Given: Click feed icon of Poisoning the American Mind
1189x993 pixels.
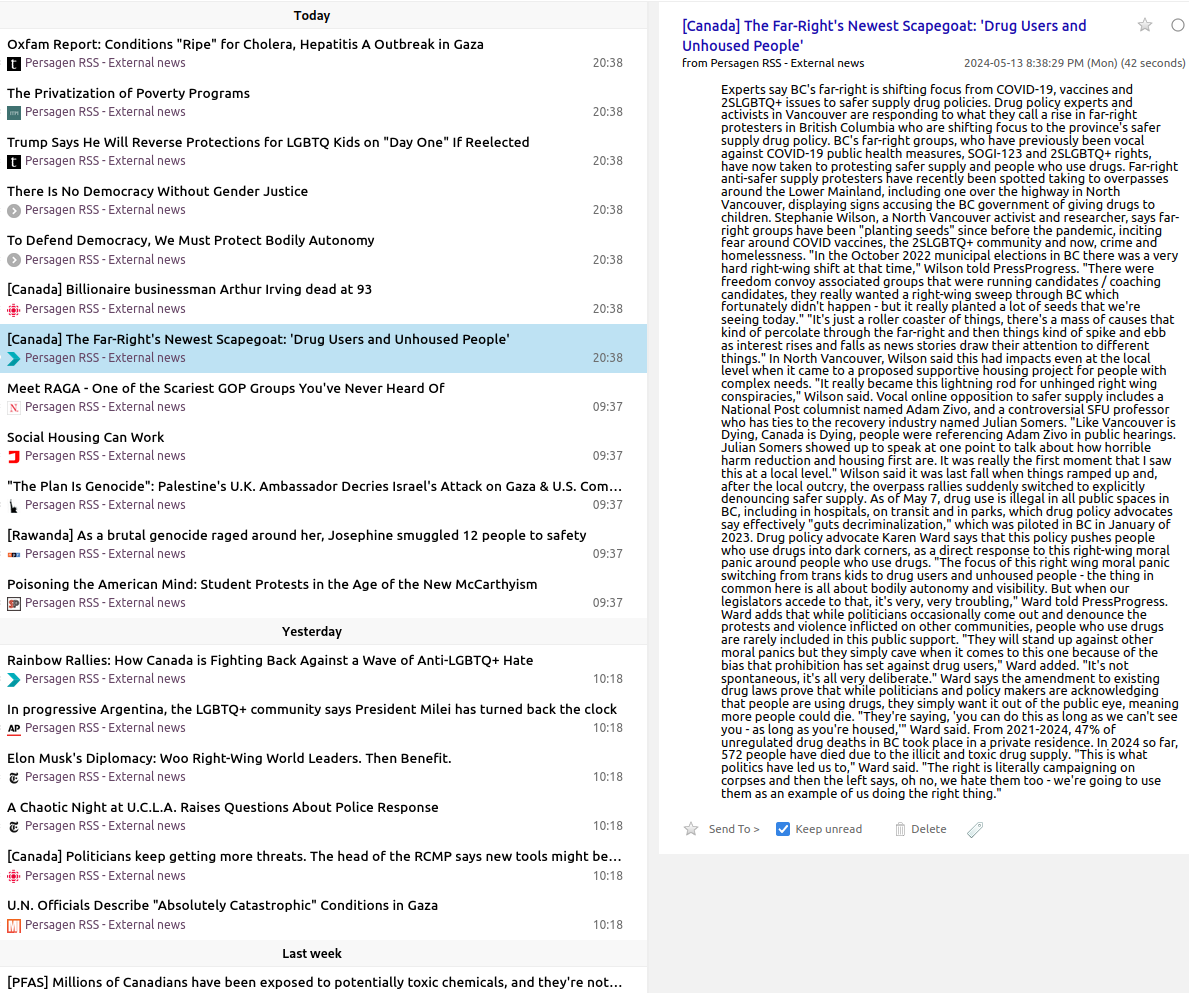Looking at the screenshot, I should (14, 604).
